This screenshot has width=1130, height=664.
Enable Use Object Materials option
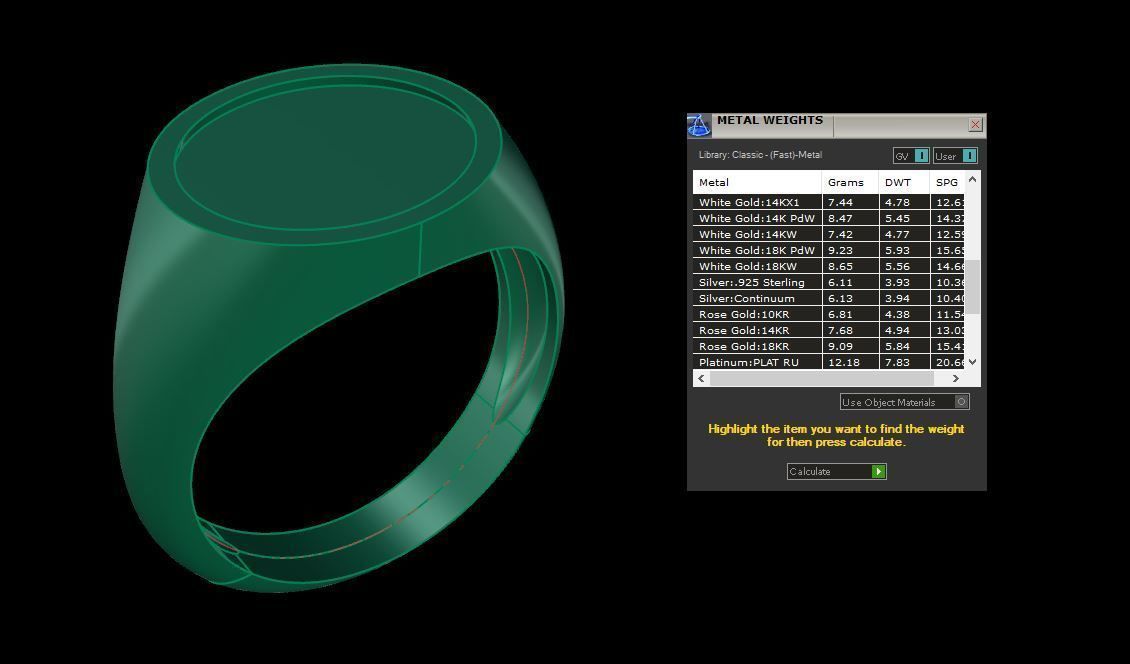(904, 402)
